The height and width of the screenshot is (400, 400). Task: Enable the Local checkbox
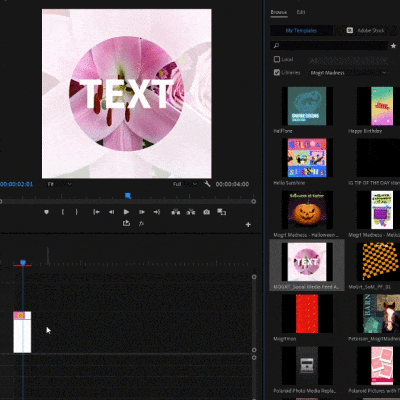click(277, 59)
